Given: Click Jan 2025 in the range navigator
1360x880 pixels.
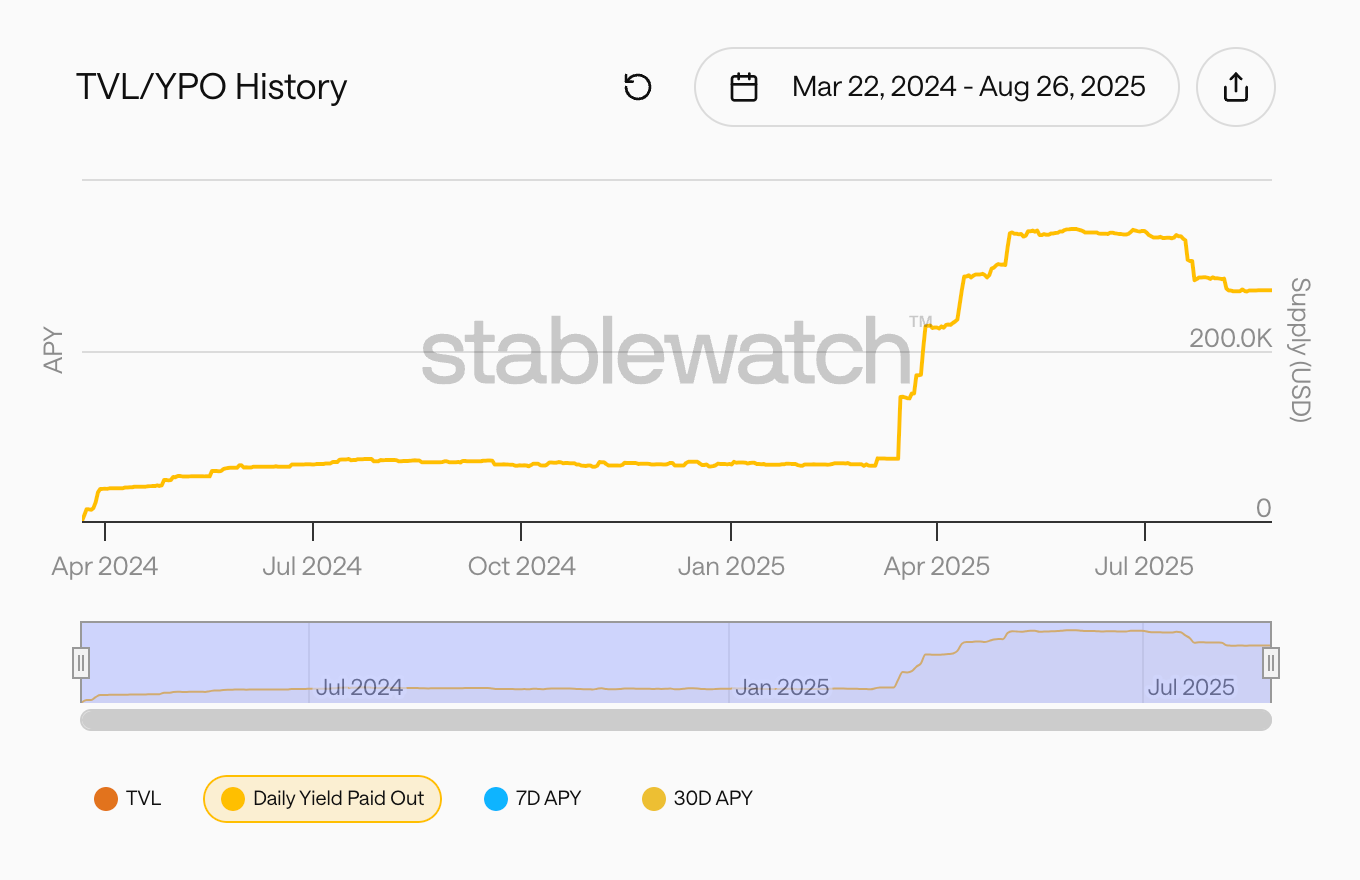Looking at the screenshot, I should tap(781, 688).
